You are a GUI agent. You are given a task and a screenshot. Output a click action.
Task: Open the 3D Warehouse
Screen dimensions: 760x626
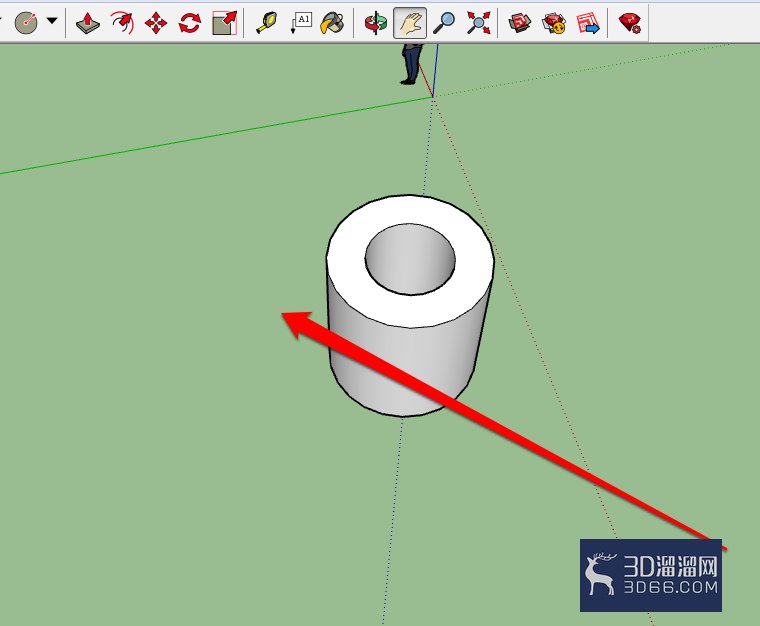(x=519, y=23)
